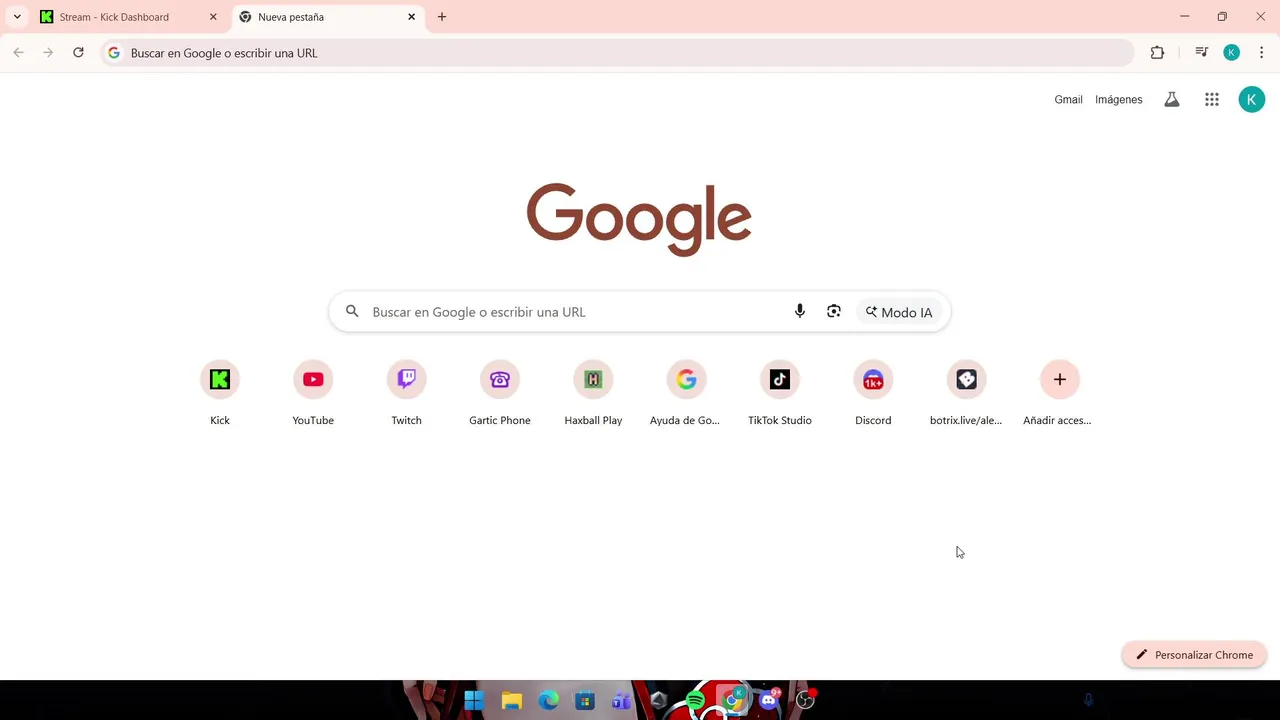
Task: Open the YouTube shortcut tile
Action: 313,394
